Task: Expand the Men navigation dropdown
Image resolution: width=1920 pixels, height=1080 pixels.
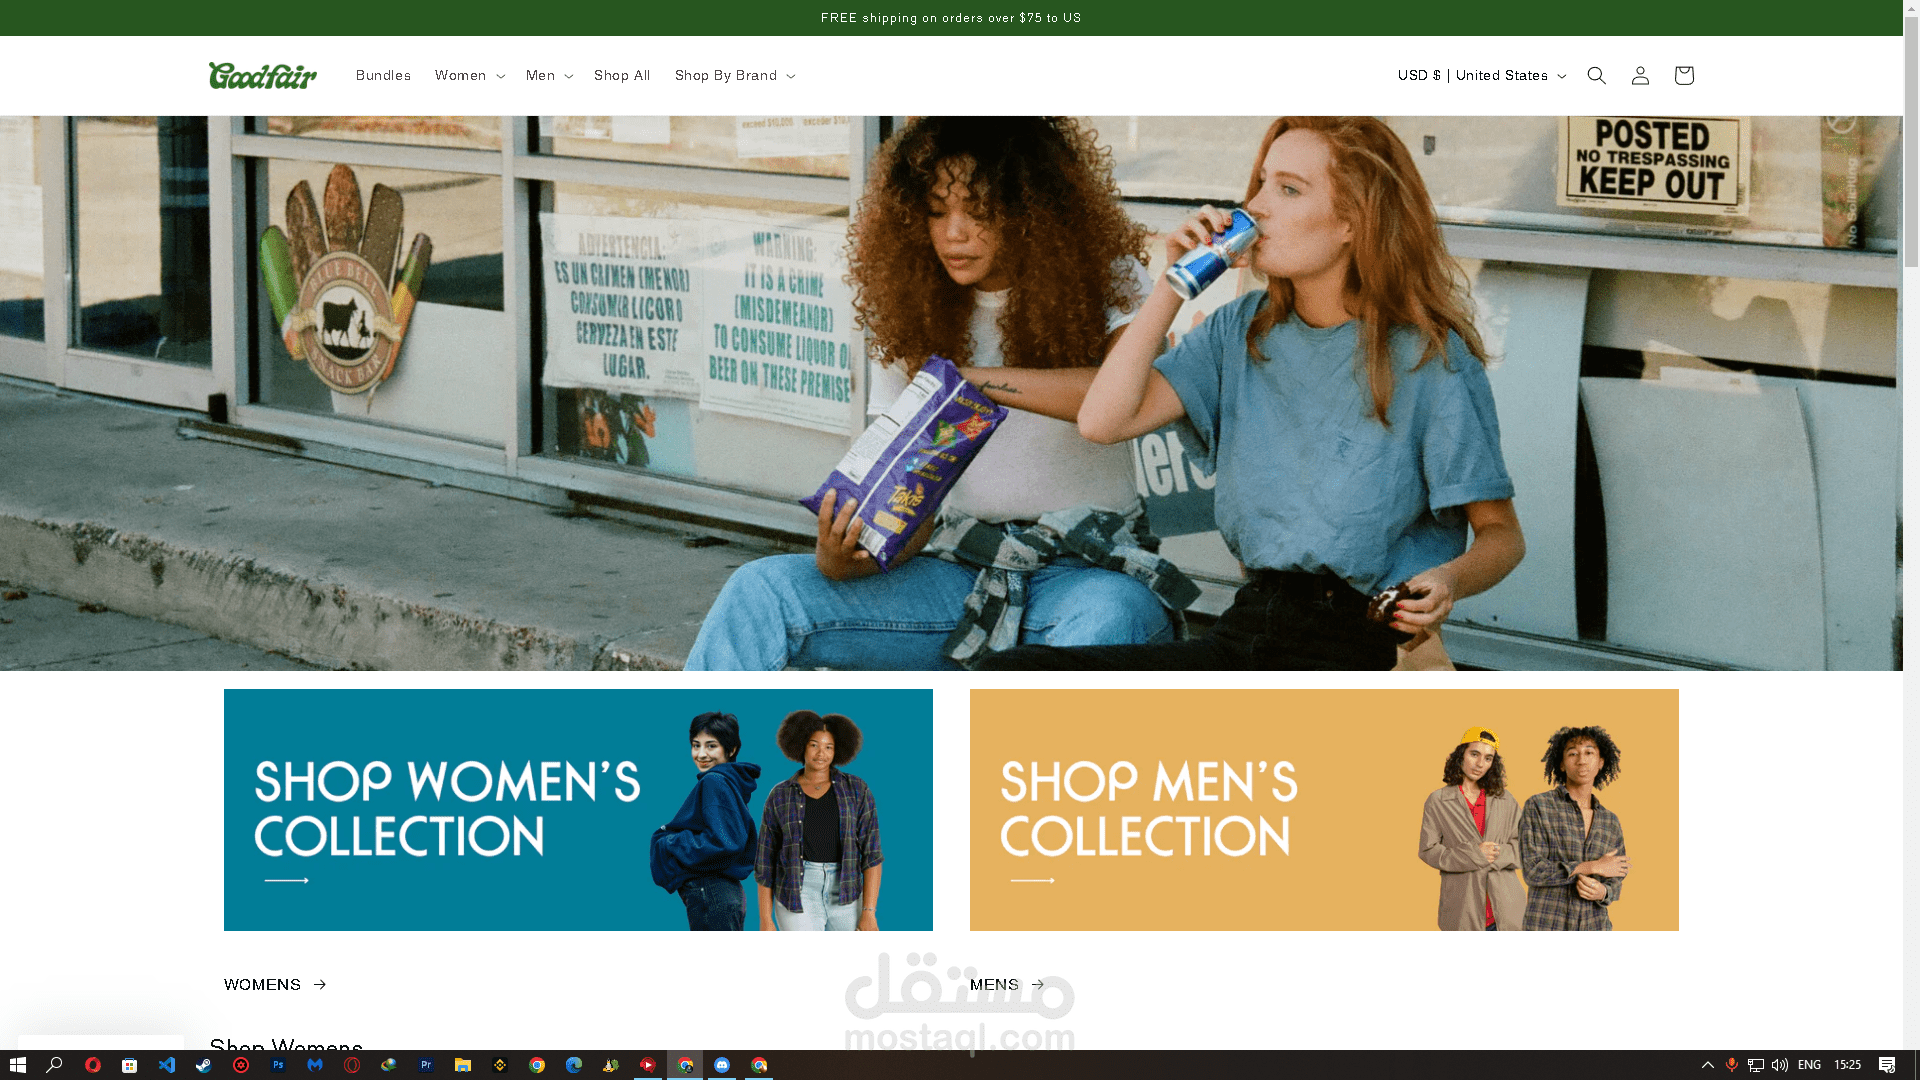Action: pos(548,75)
